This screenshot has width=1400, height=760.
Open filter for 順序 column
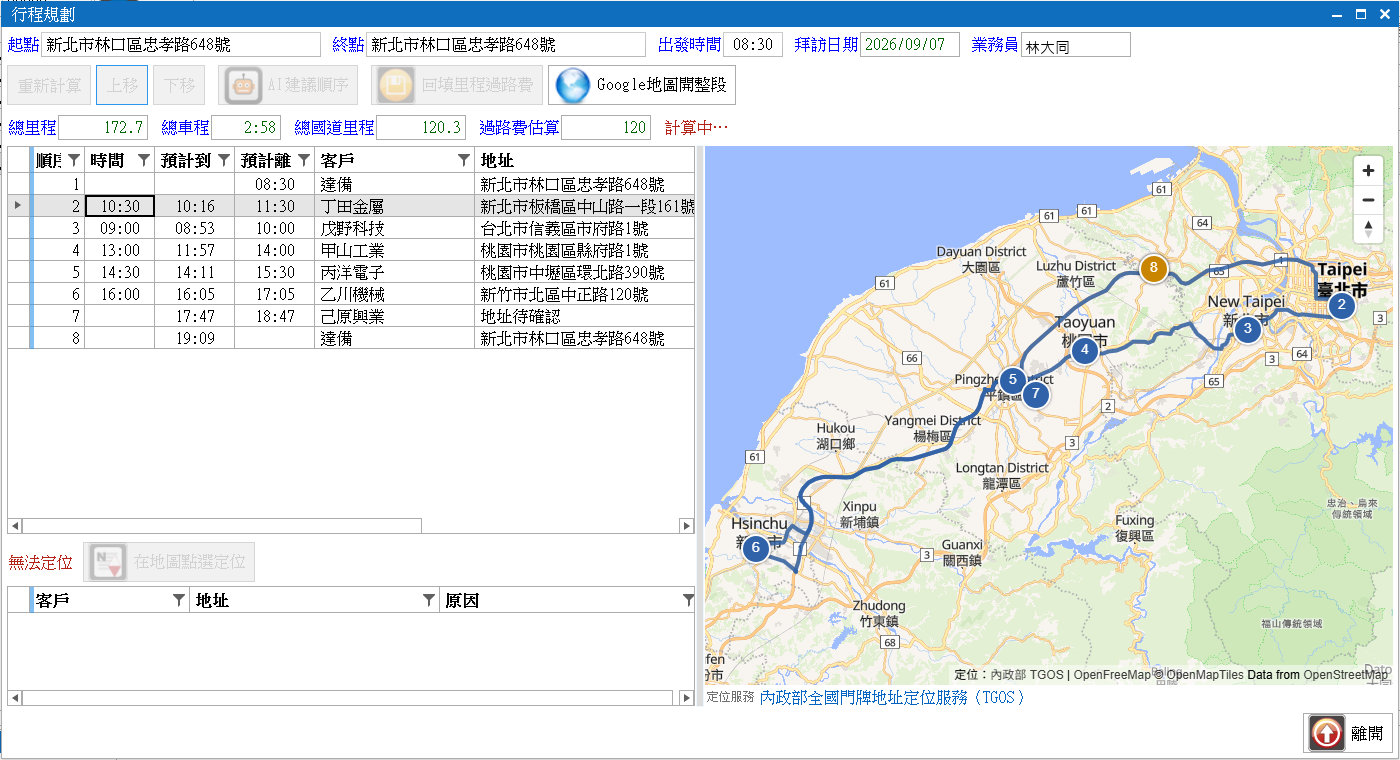coord(73,160)
